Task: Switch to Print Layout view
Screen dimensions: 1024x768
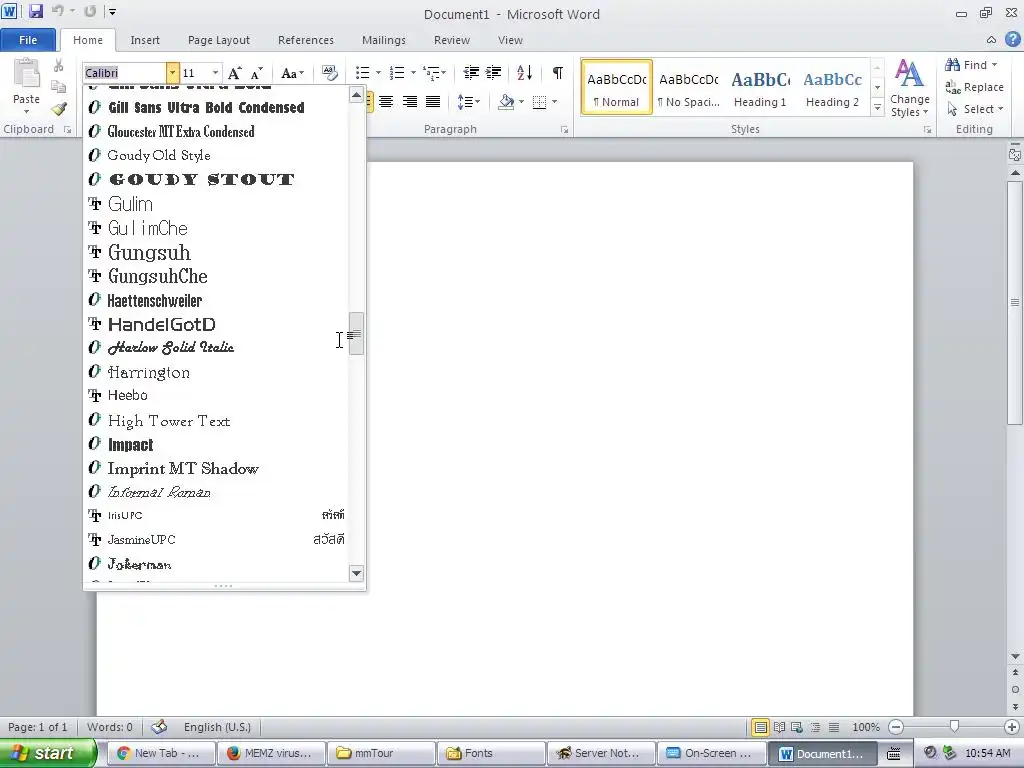Action: (x=761, y=727)
